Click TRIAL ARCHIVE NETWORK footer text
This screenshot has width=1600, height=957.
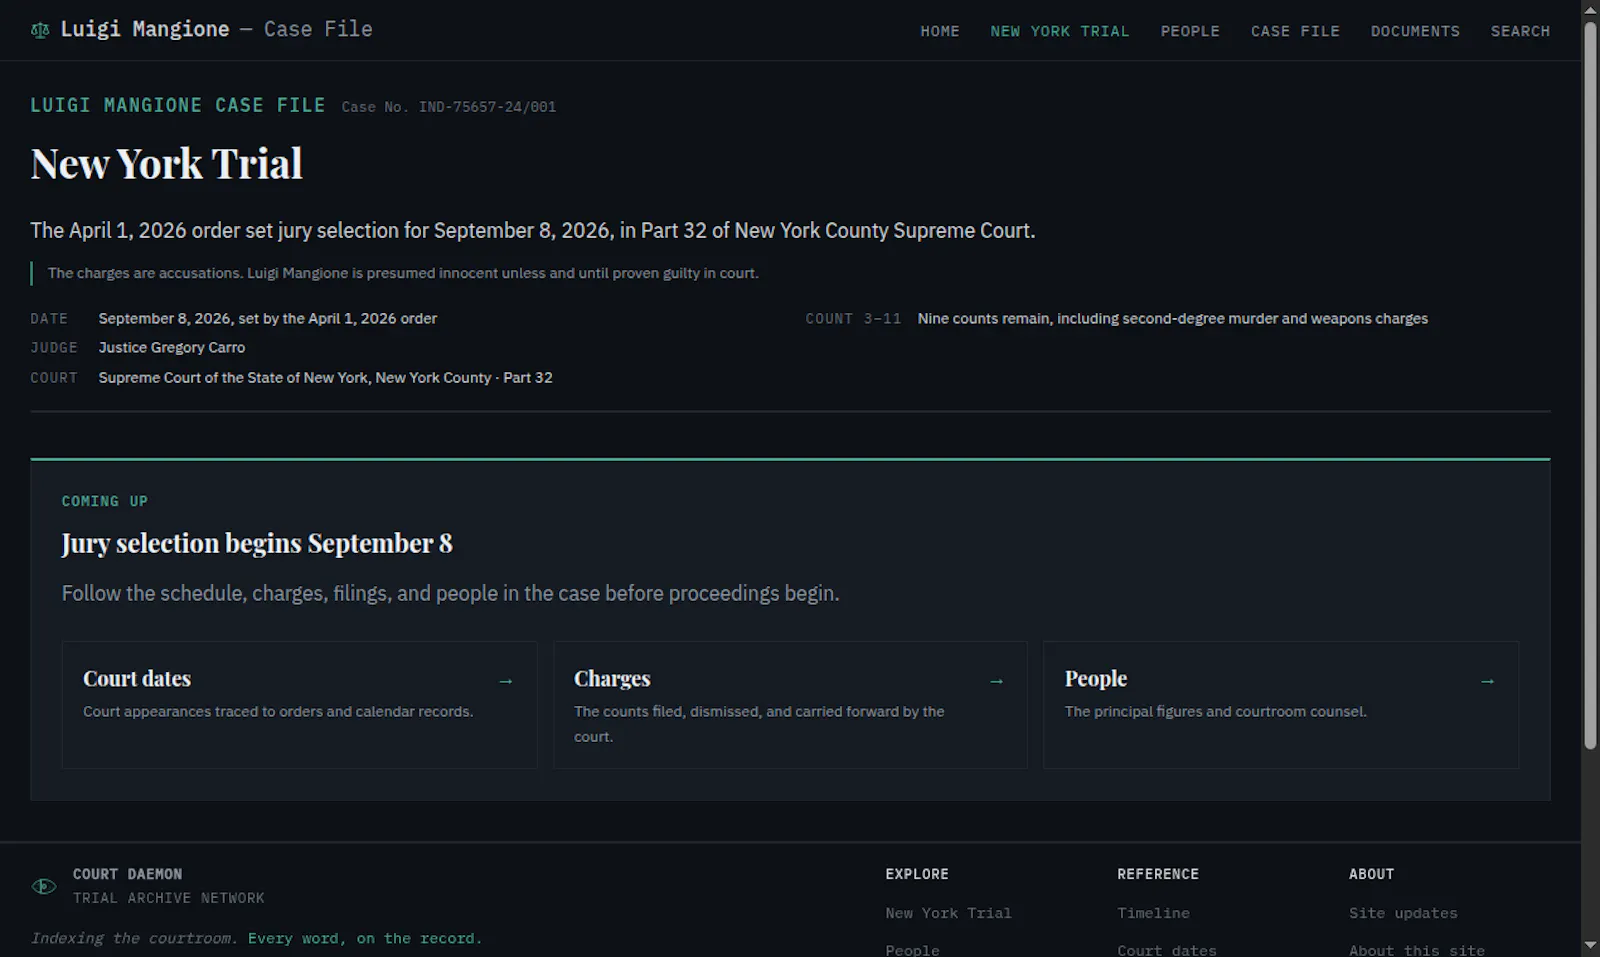pyautogui.click(x=169, y=898)
